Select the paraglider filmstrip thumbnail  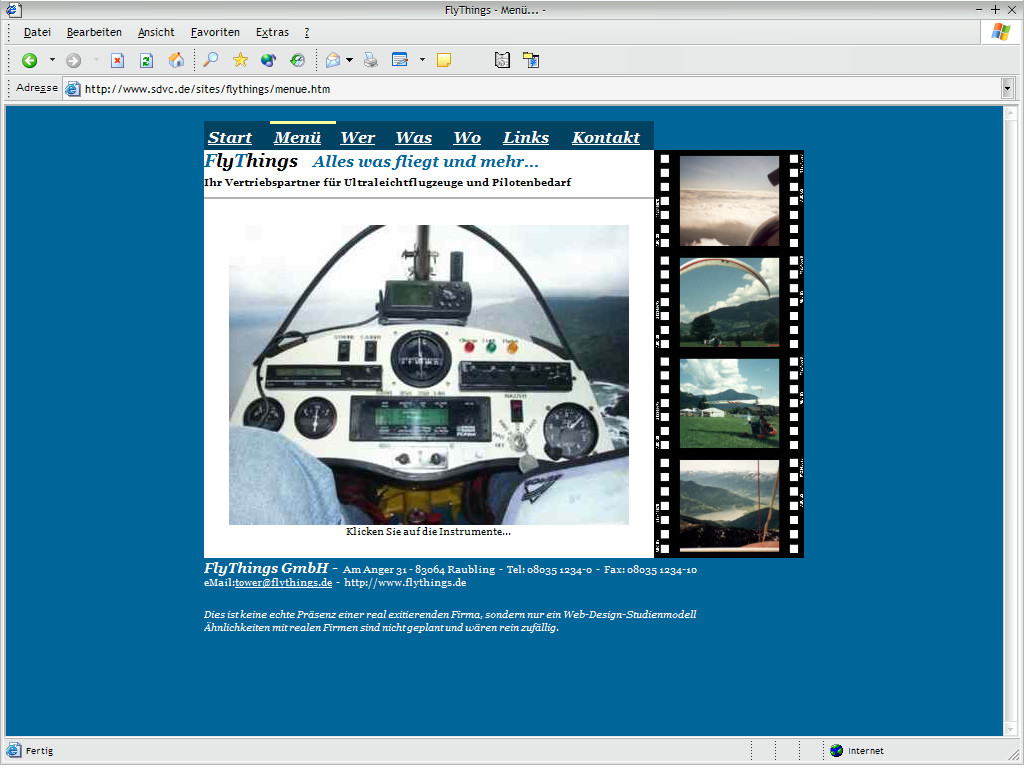pos(729,302)
